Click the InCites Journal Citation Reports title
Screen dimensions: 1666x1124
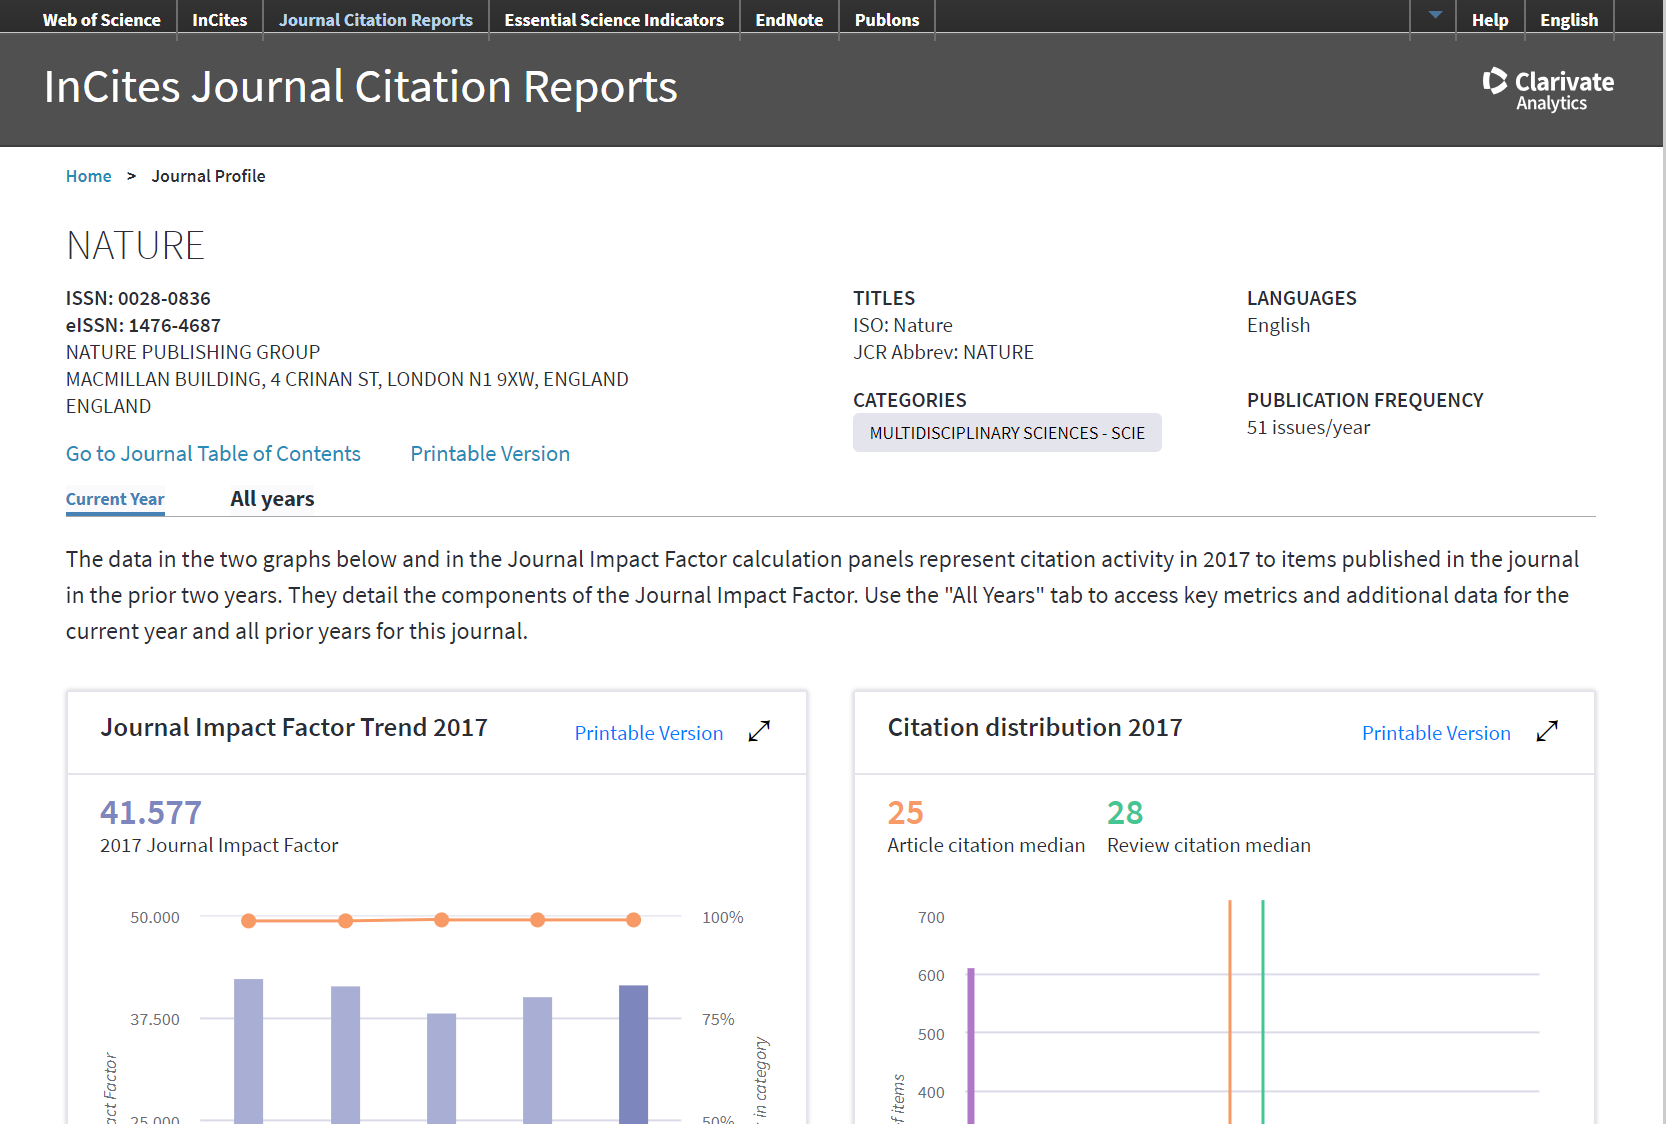pos(360,87)
